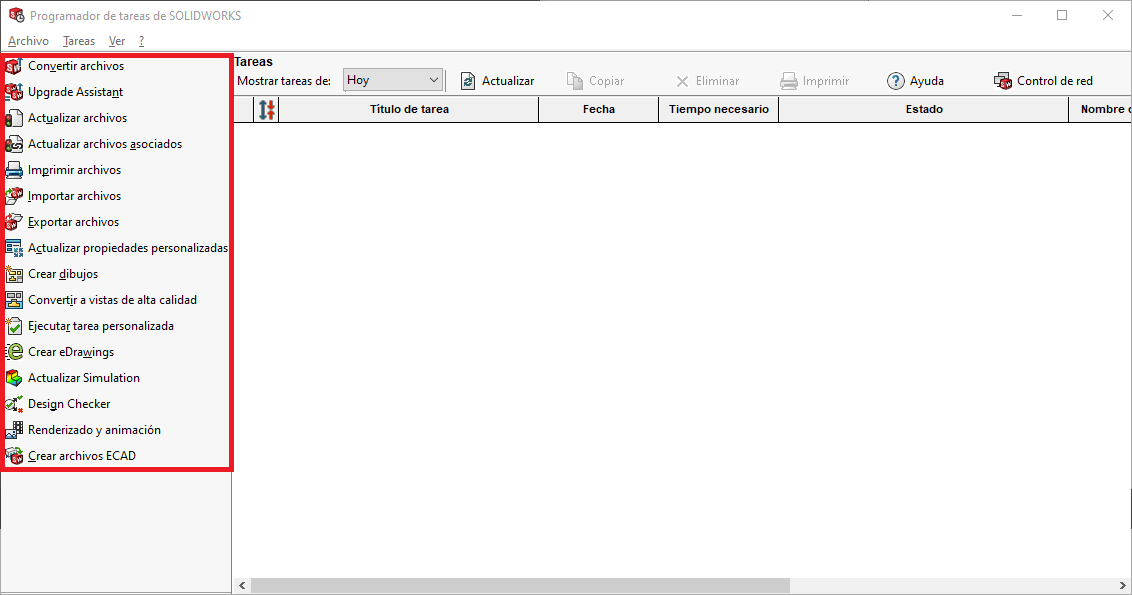Click the greyed Imprimir printer icon

788,81
